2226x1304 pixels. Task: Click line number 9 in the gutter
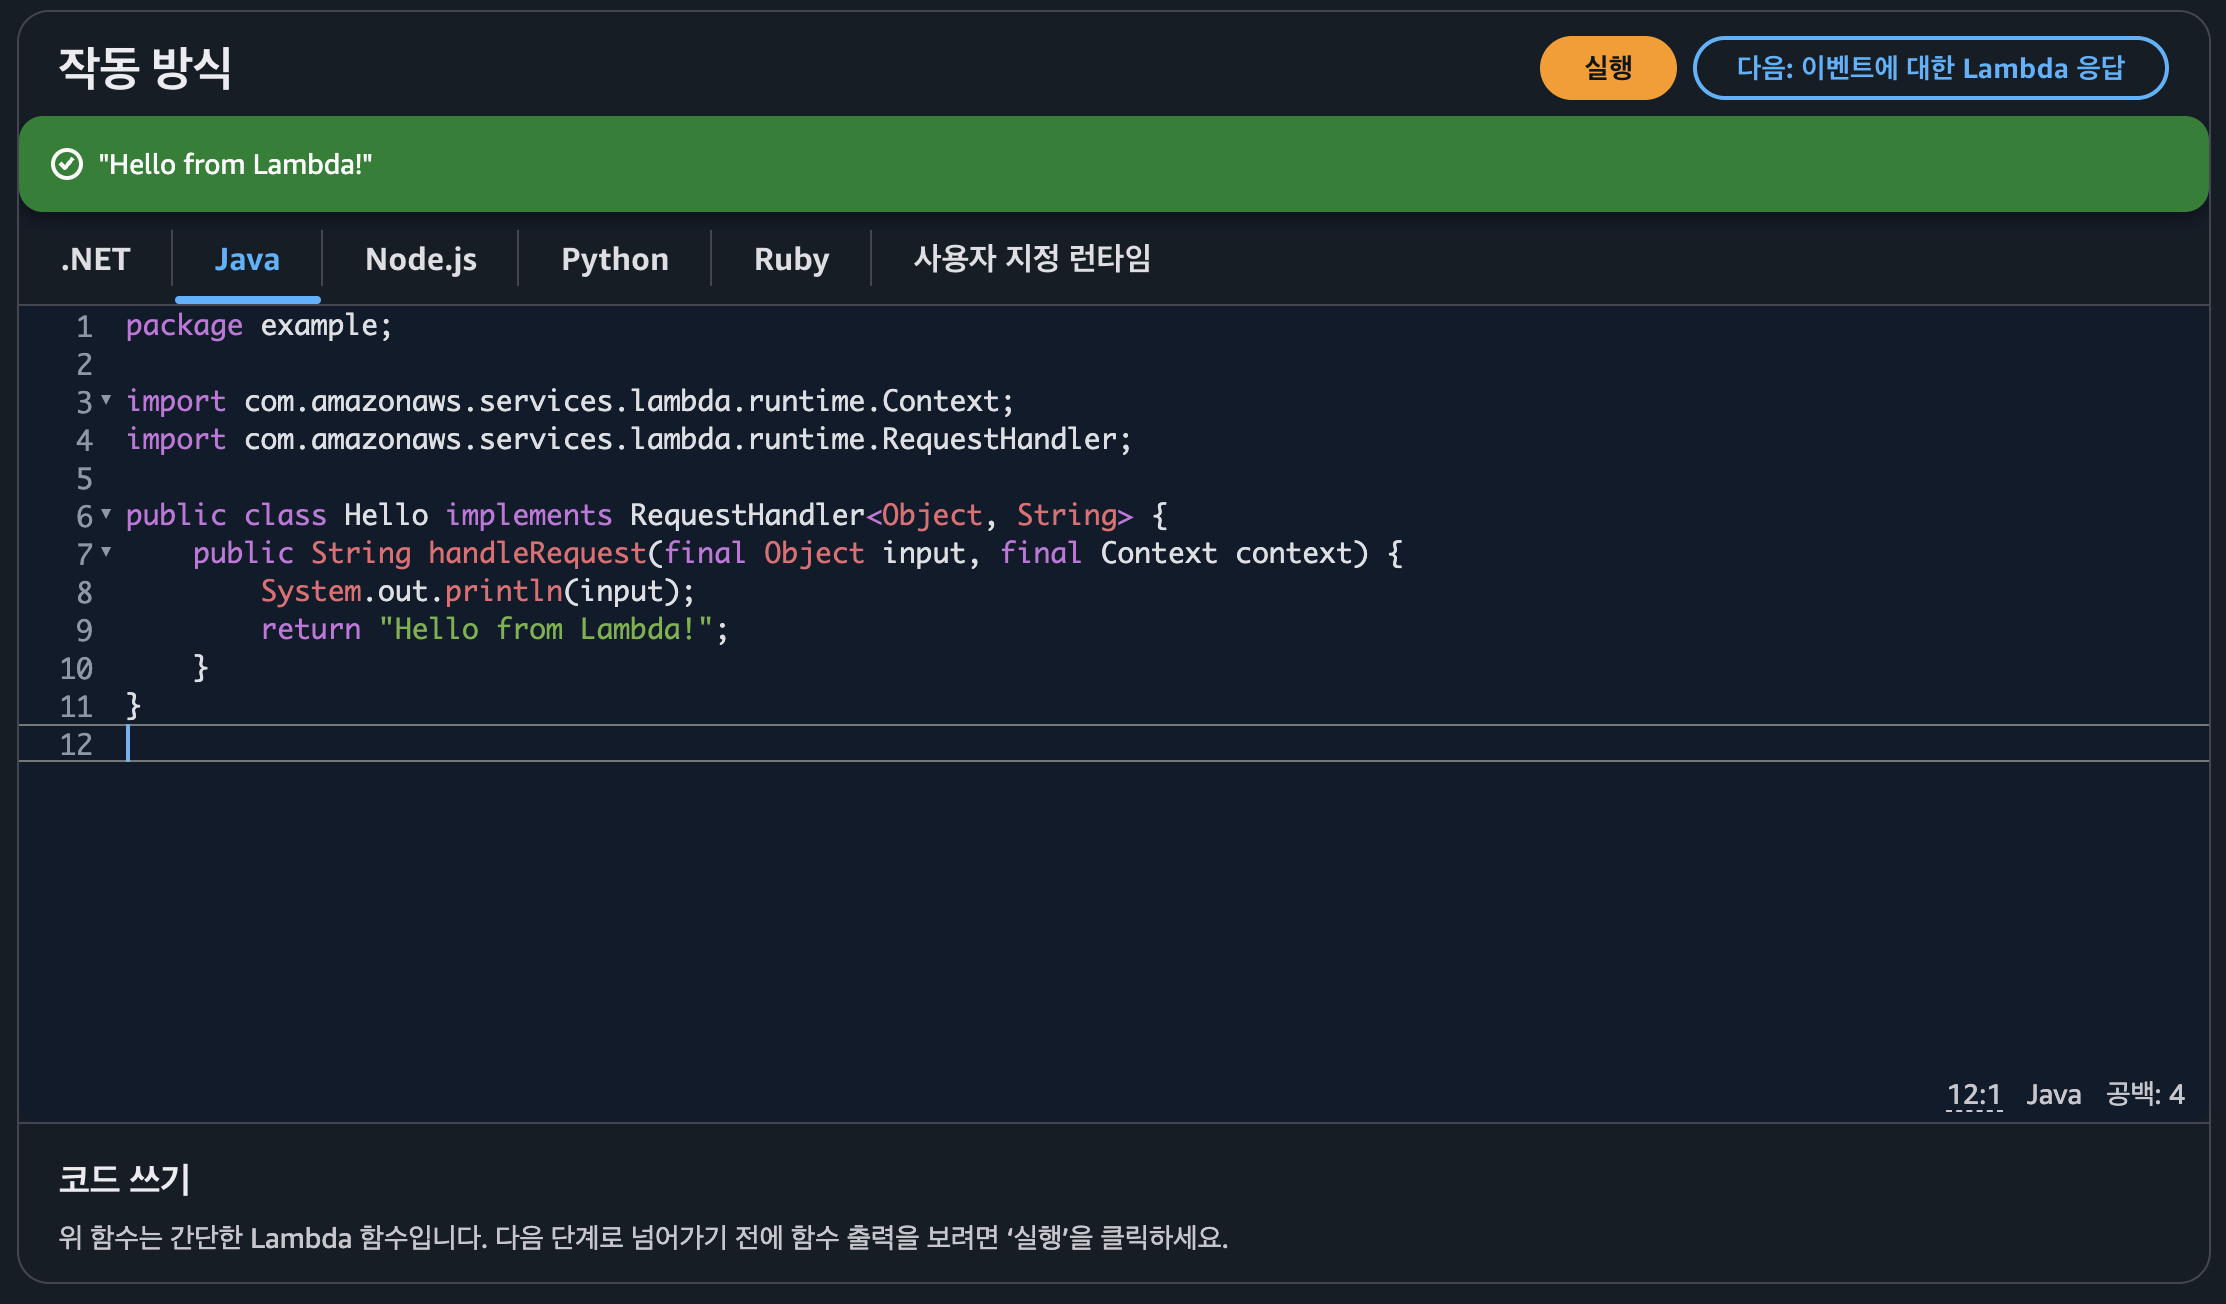pyautogui.click(x=84, y=630)
